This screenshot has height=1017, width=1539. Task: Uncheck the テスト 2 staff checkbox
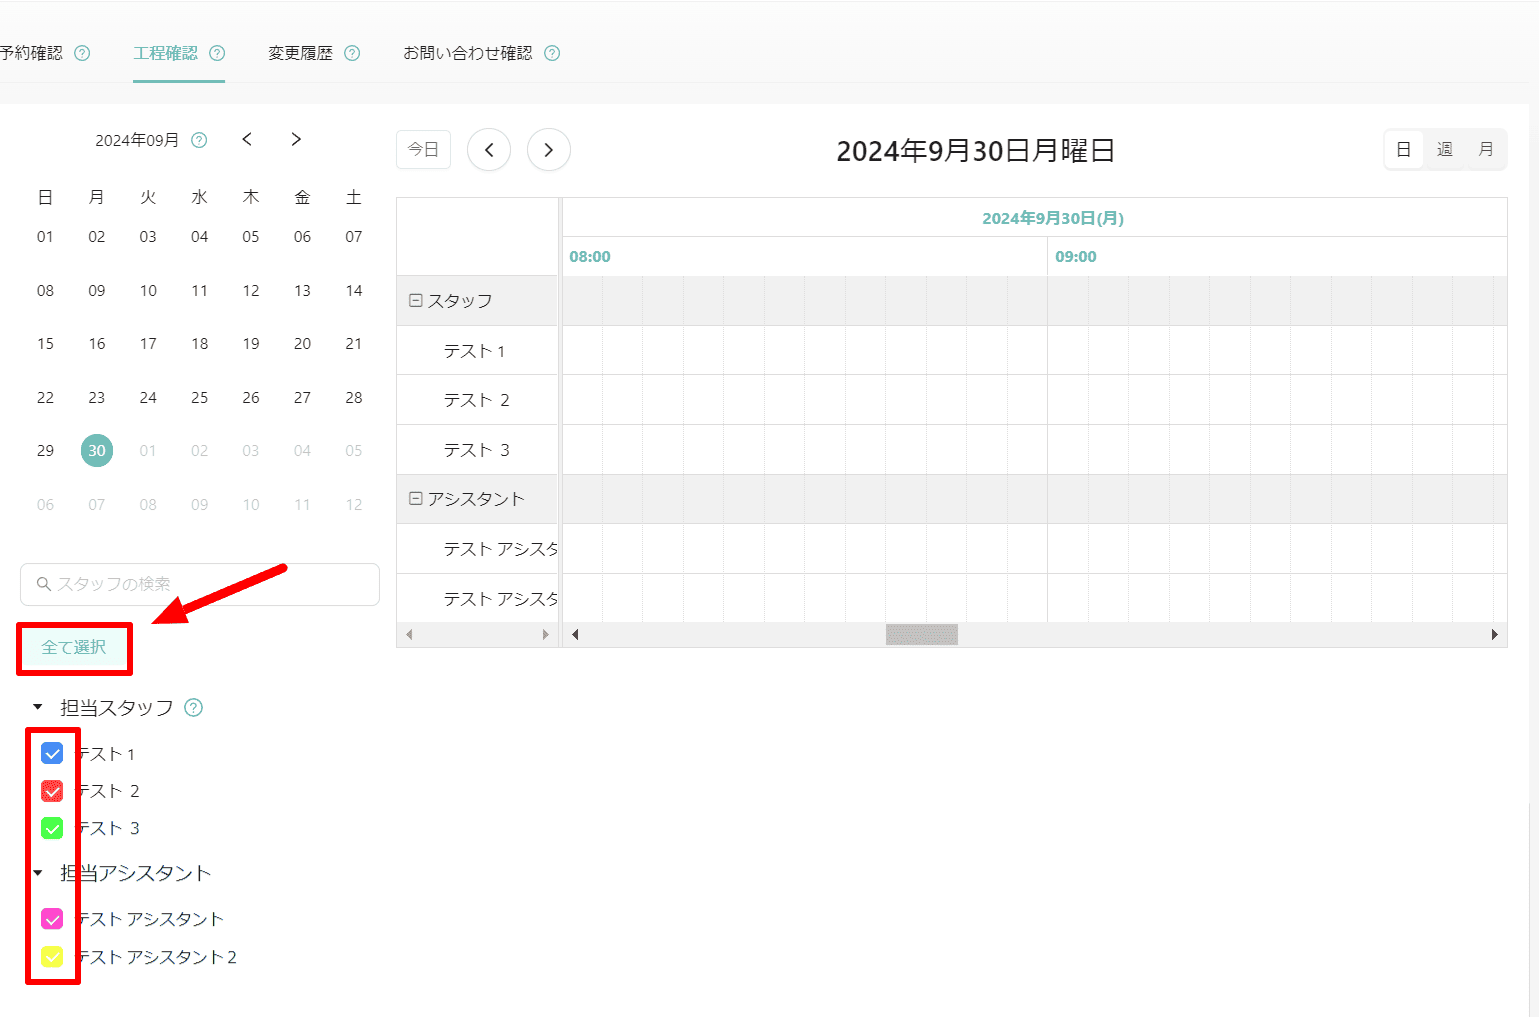pos(52,791)
